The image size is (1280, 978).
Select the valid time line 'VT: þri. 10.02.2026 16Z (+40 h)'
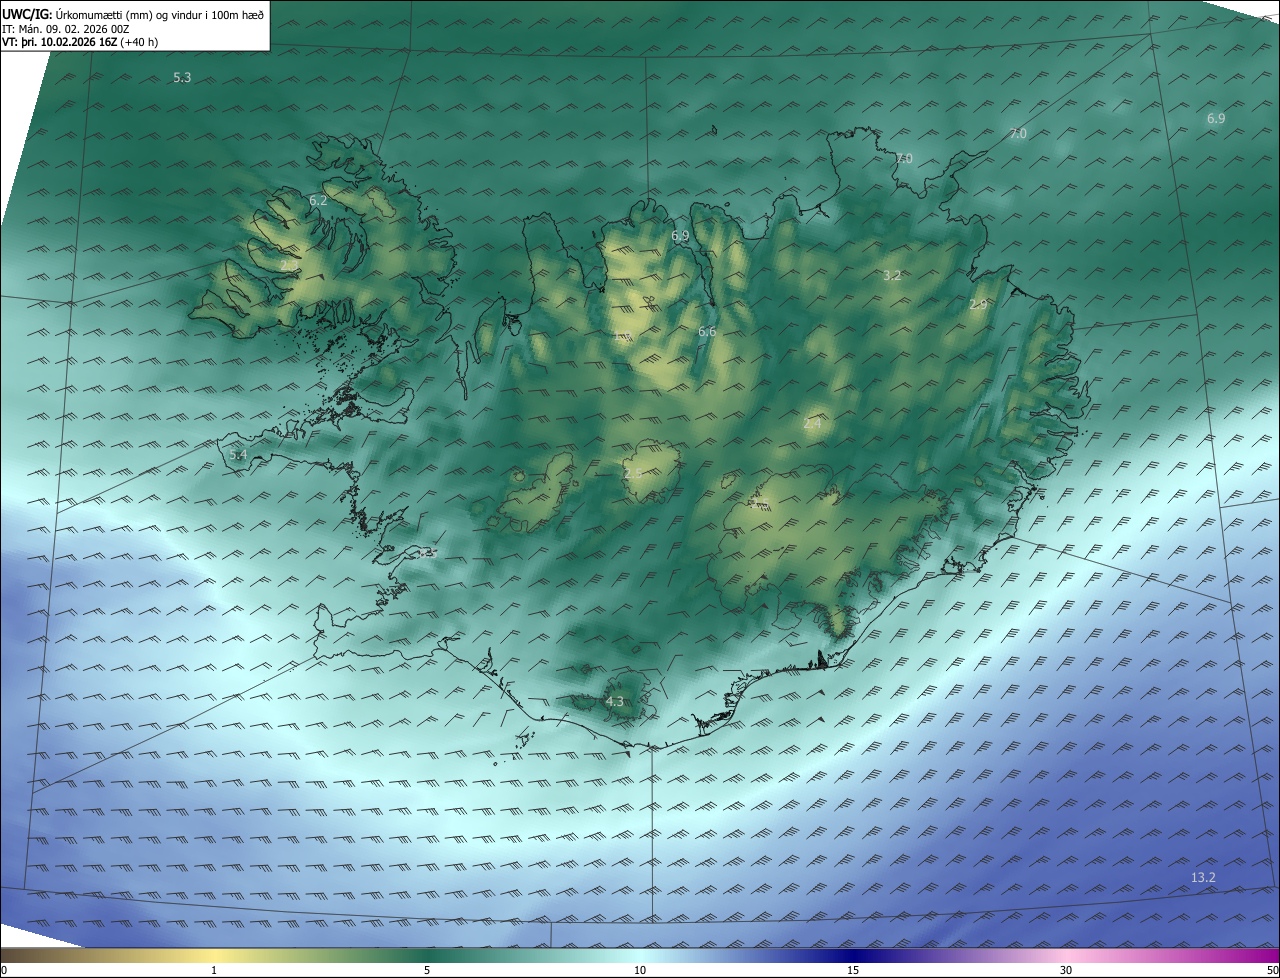80,42
